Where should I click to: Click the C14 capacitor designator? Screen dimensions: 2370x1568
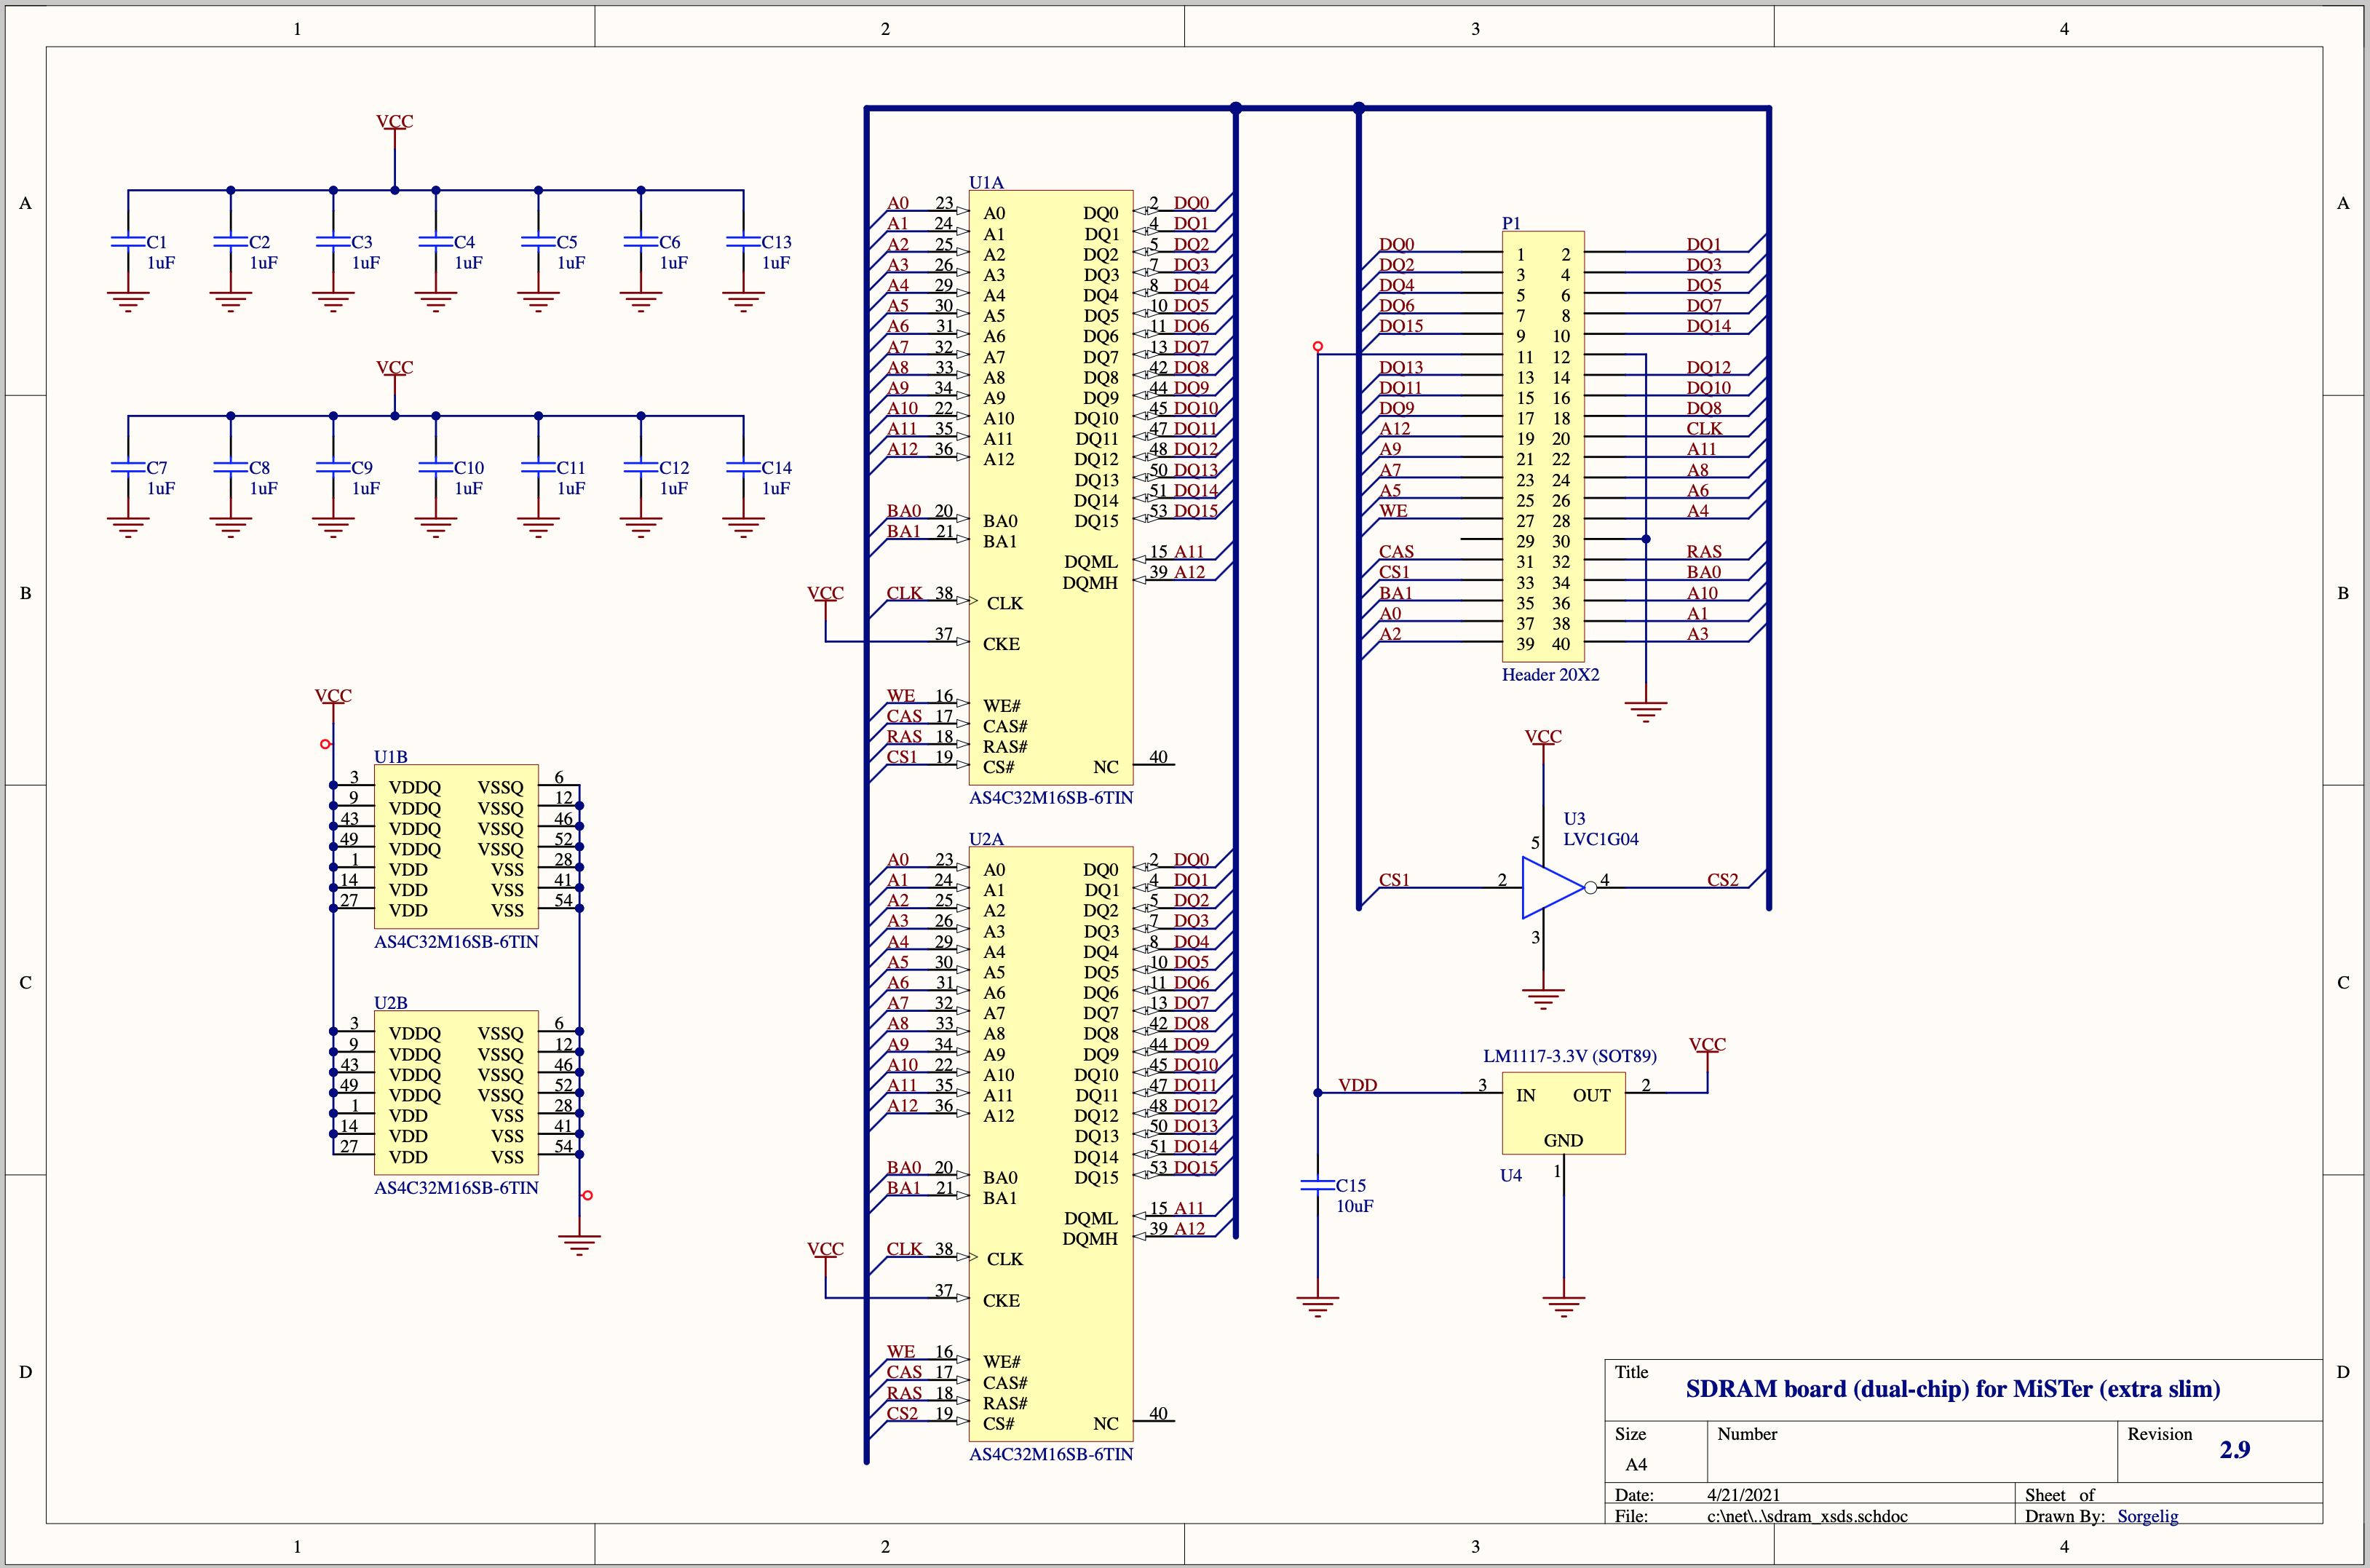(x=776, y=468)
